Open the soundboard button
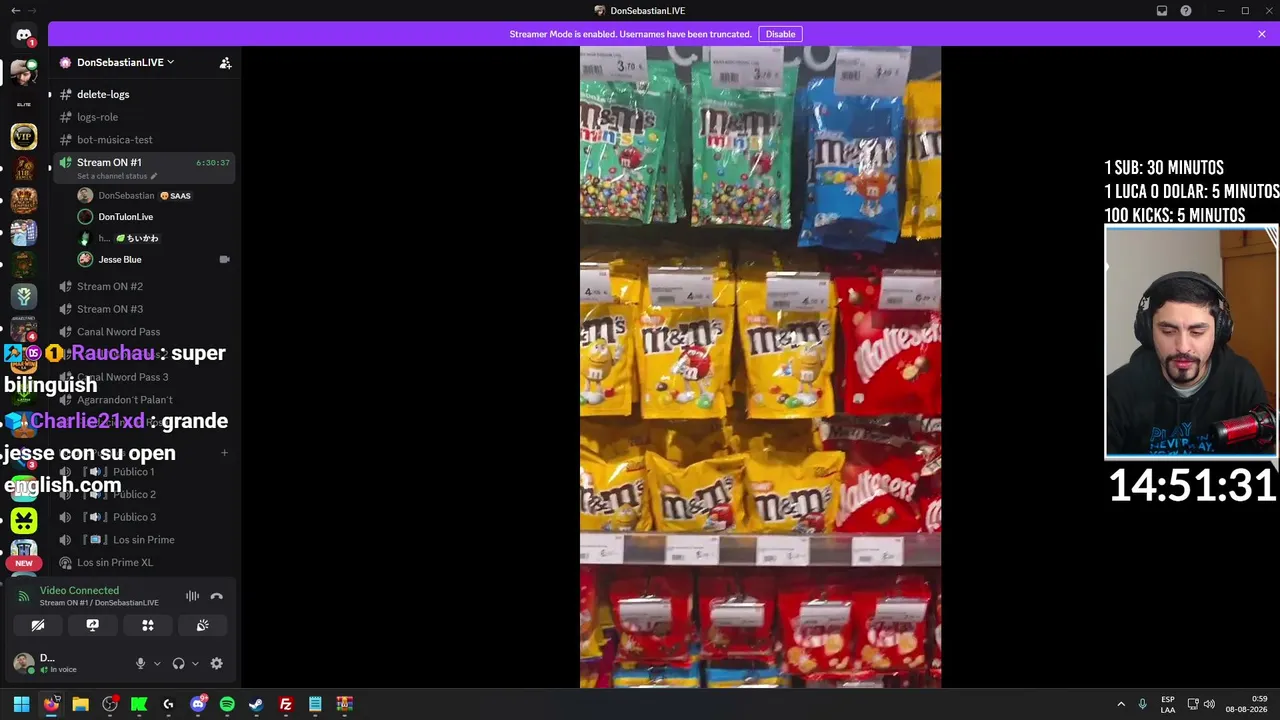 pyautogui.click(x=202, y=625)
